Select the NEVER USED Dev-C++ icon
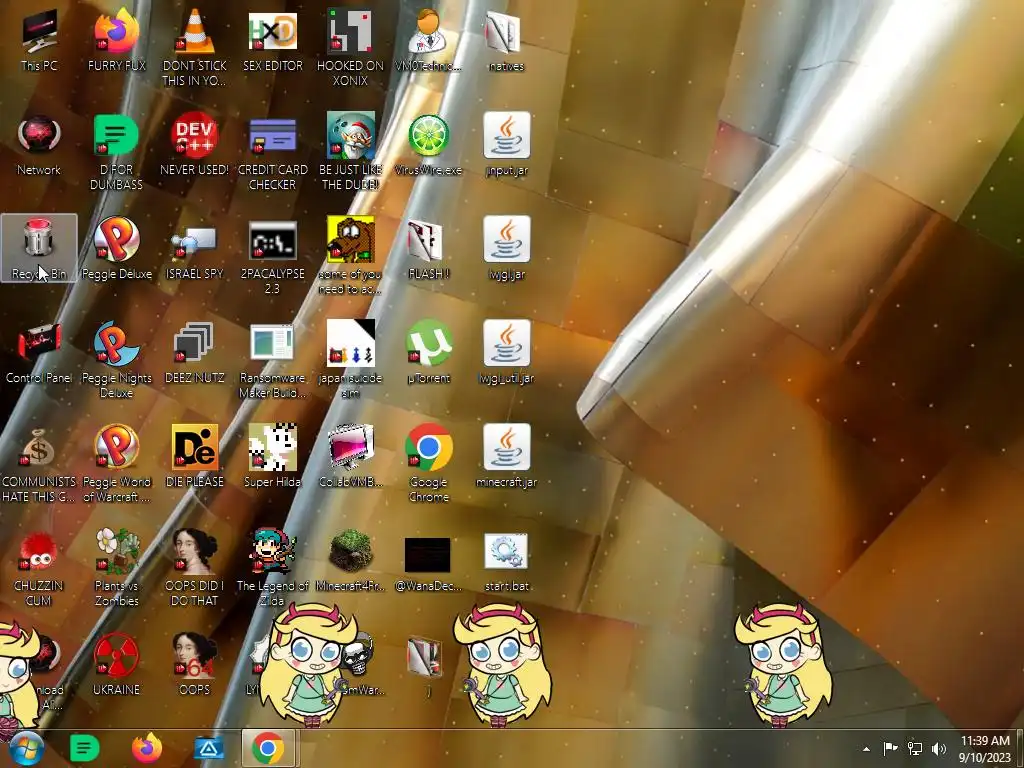 (x=195, y=145)
